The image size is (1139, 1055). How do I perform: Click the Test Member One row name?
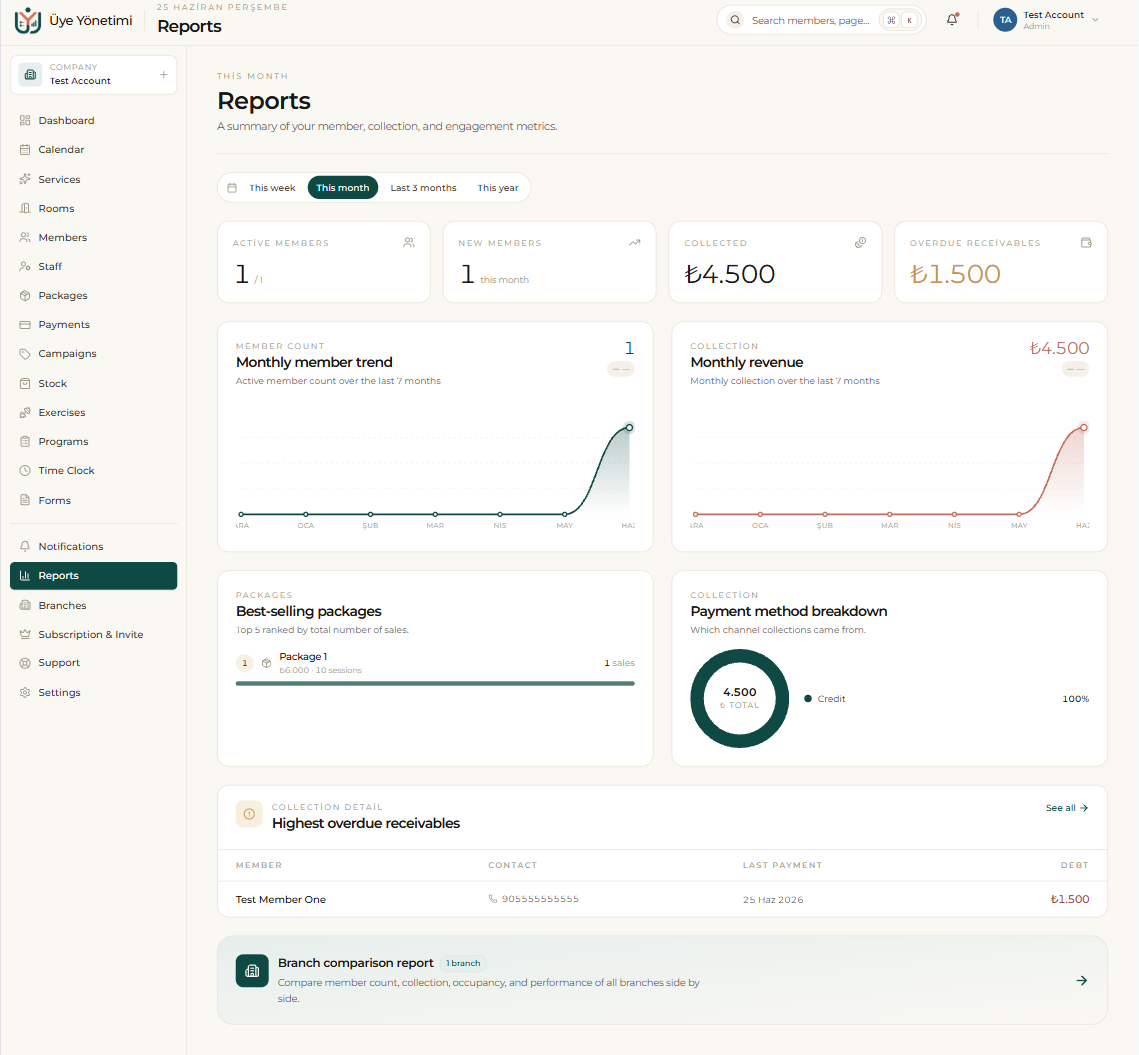tap(280, 900)
